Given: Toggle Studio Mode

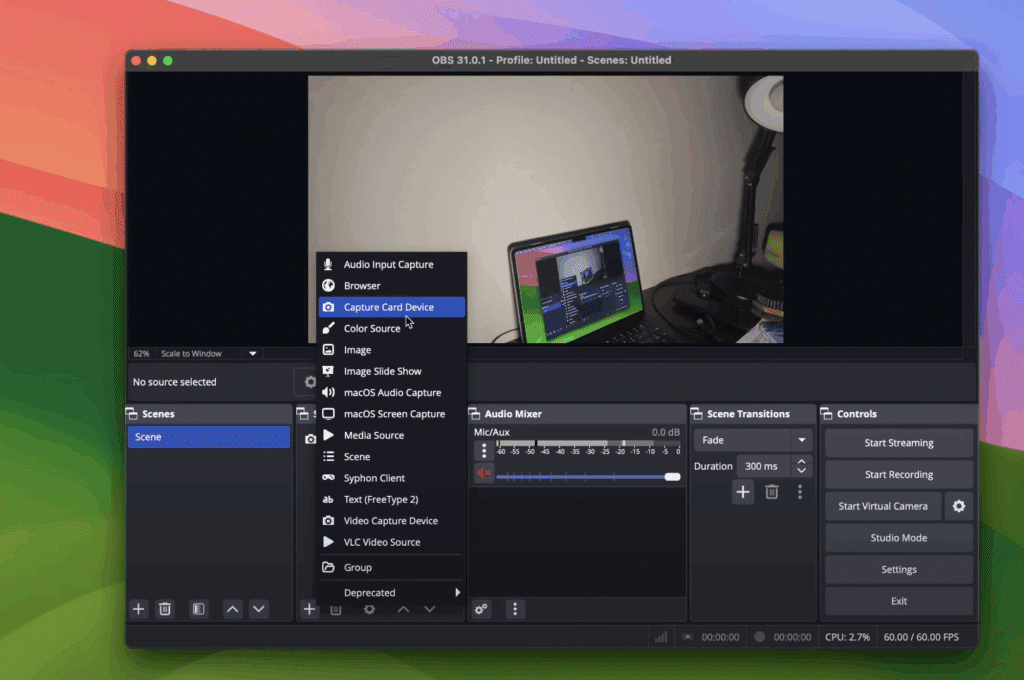Looking at the screenshot, I should point(898,538).
